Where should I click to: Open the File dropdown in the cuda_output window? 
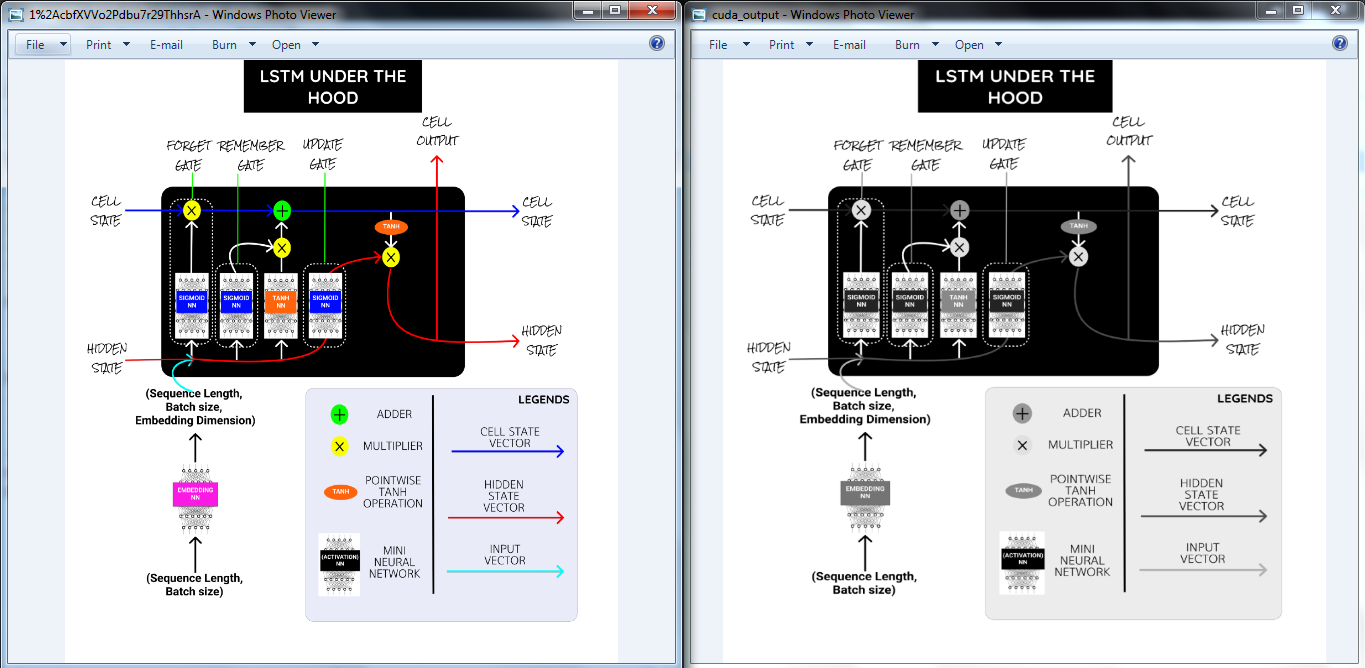coord(726,45)
